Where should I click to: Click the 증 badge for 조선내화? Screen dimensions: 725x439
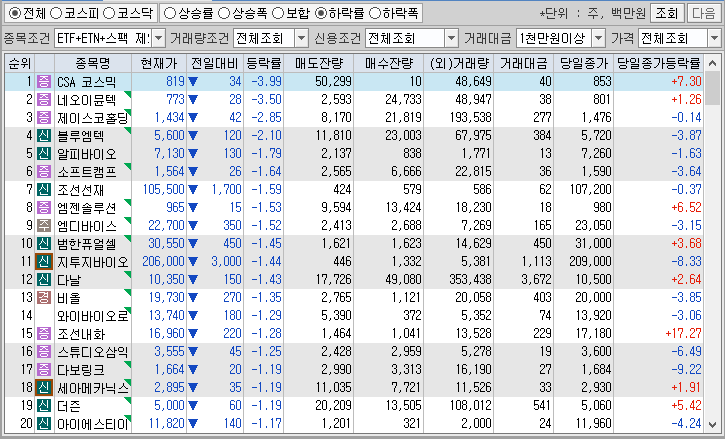44,334
